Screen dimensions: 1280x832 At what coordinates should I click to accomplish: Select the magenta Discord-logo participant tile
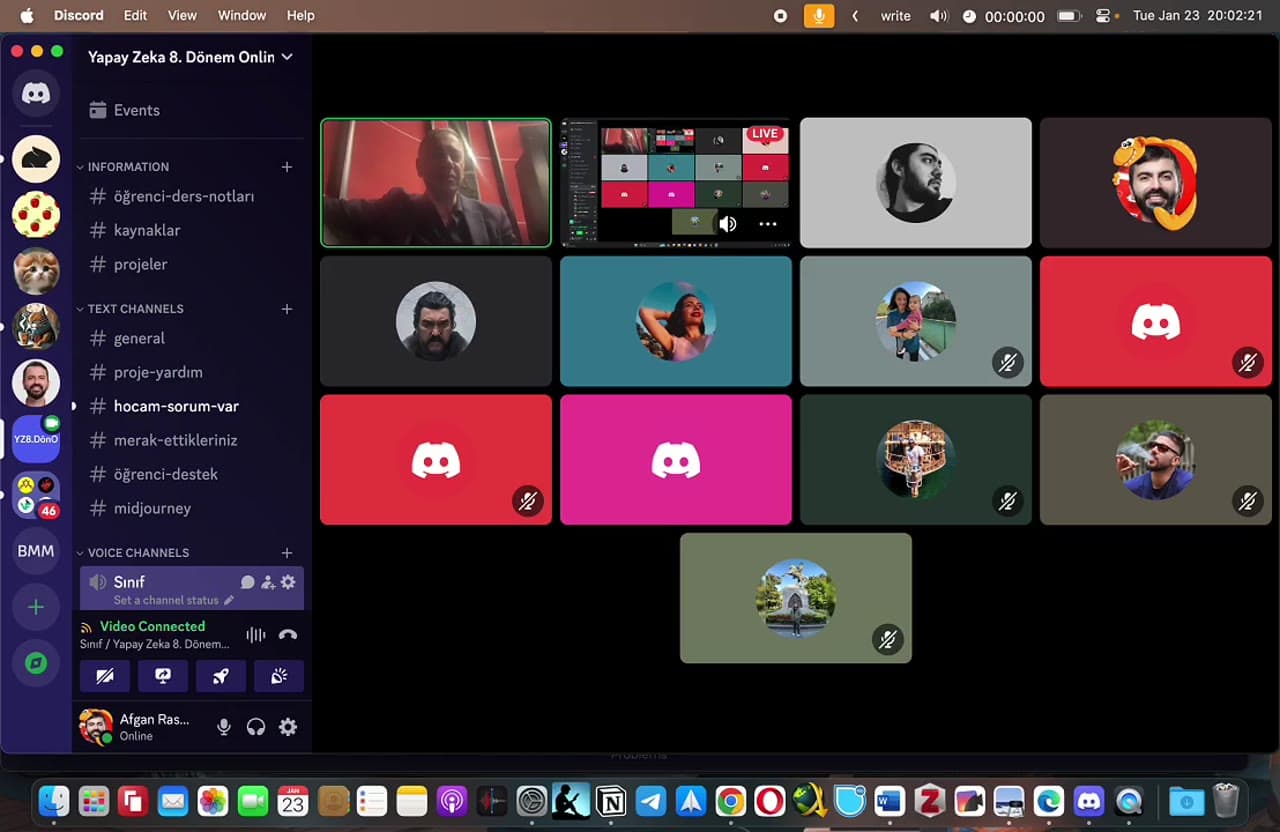(676, 460)
